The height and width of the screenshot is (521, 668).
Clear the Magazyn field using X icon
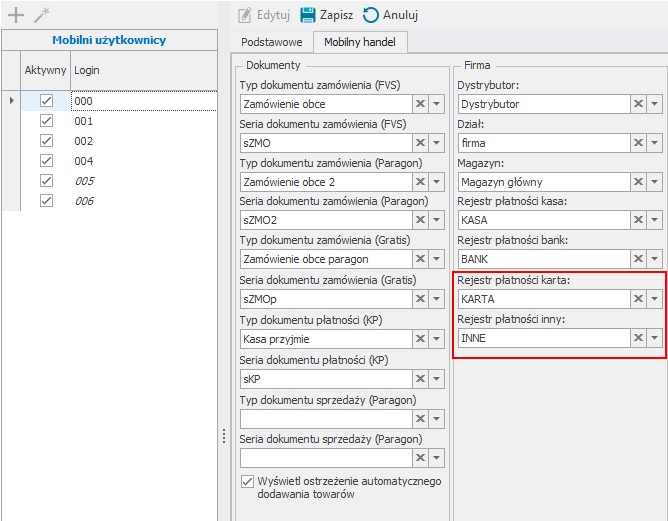coord(637,182)
